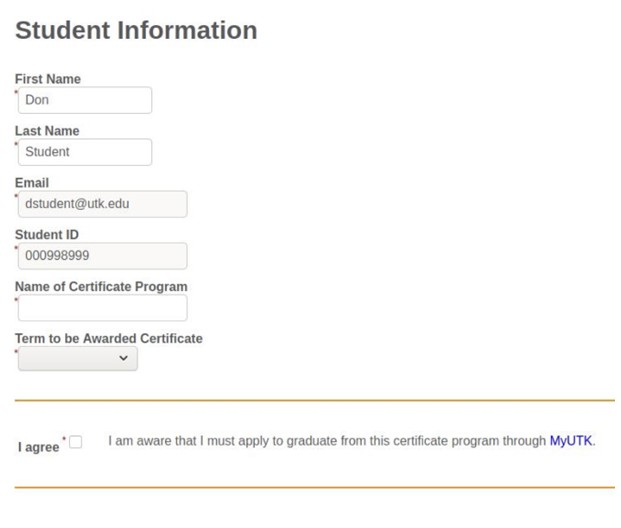
Task: Click the First Name field containing Don
Action: tap(85, 100)
